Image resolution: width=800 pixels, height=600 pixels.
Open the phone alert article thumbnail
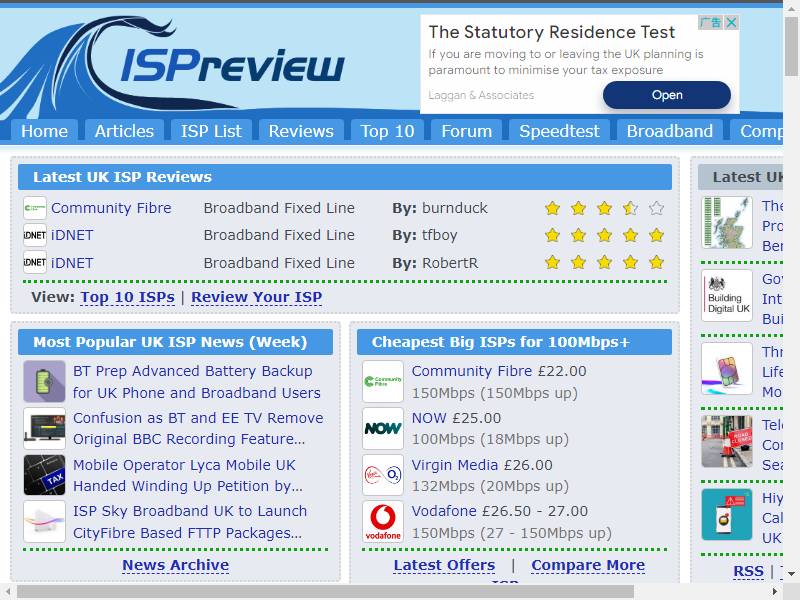[x=727, y=515]
